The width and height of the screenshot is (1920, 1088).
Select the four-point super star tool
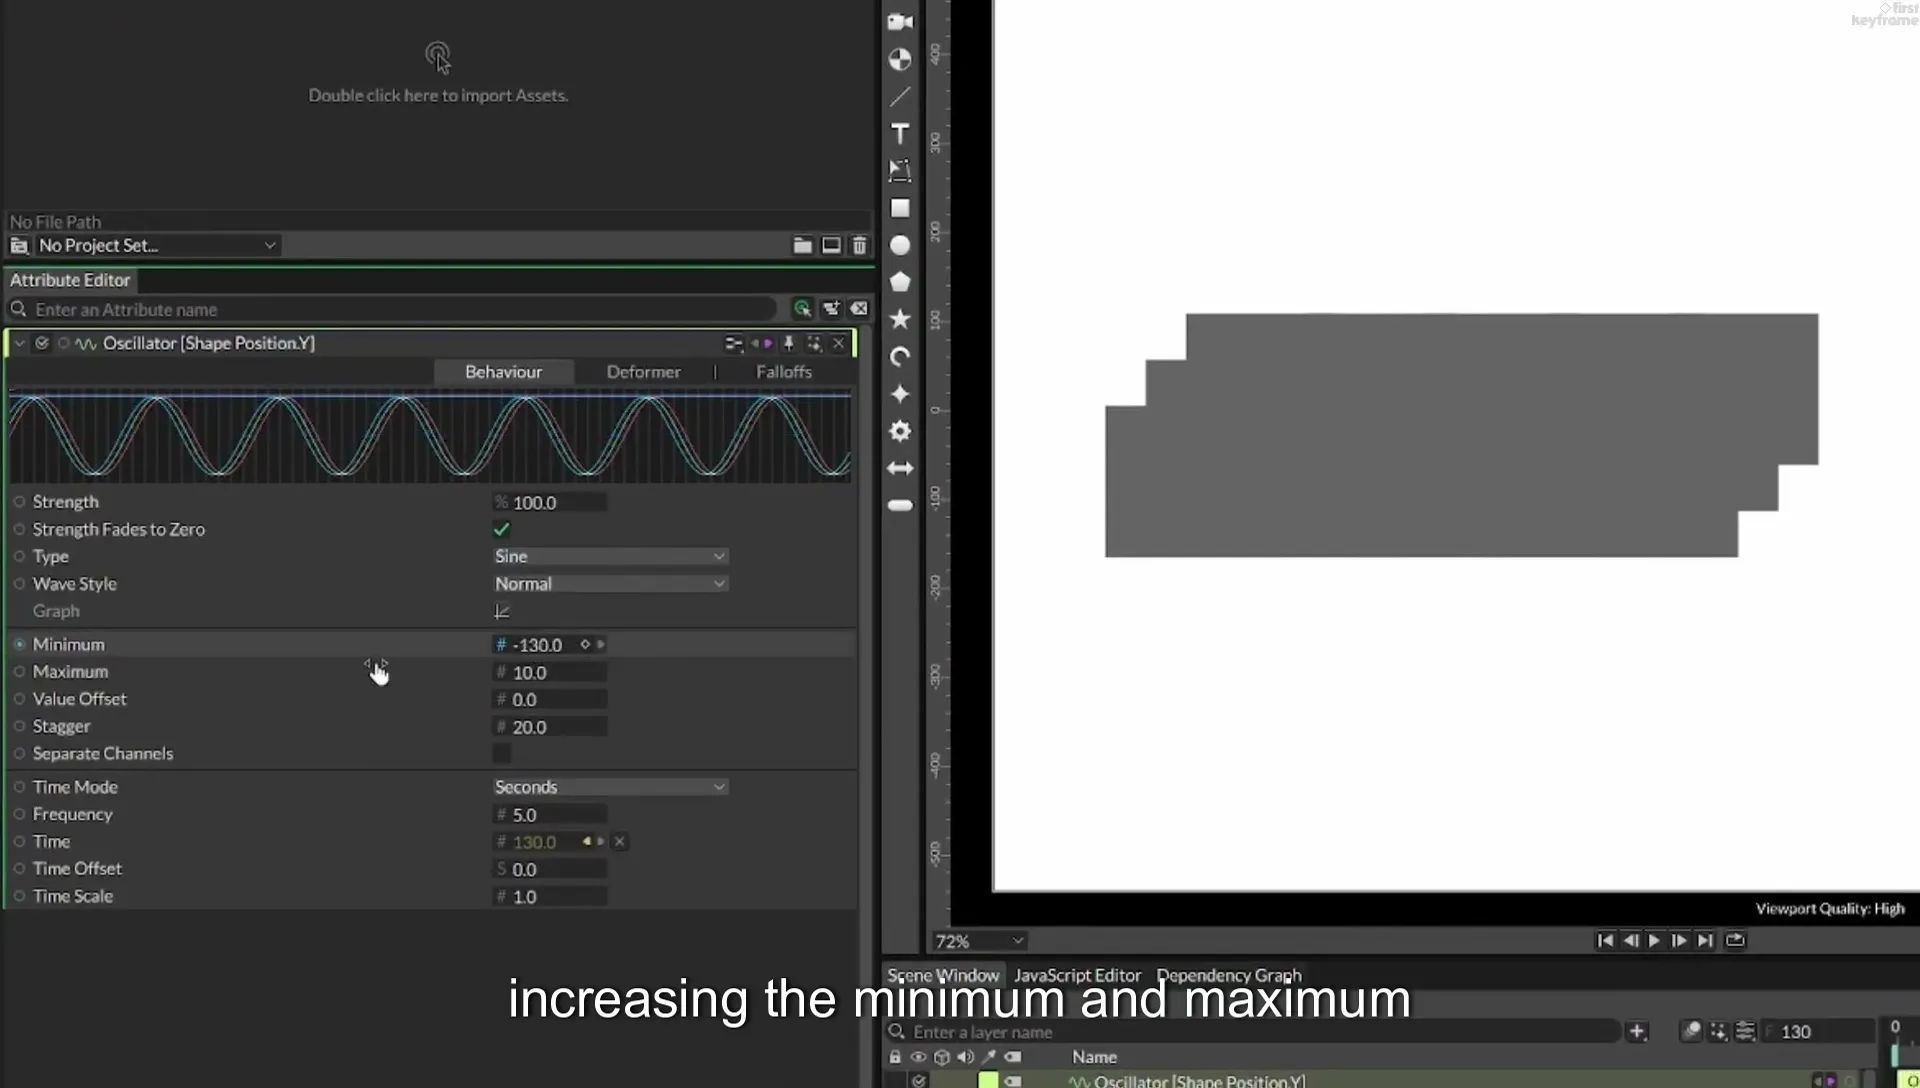click(x=900, y=394)
